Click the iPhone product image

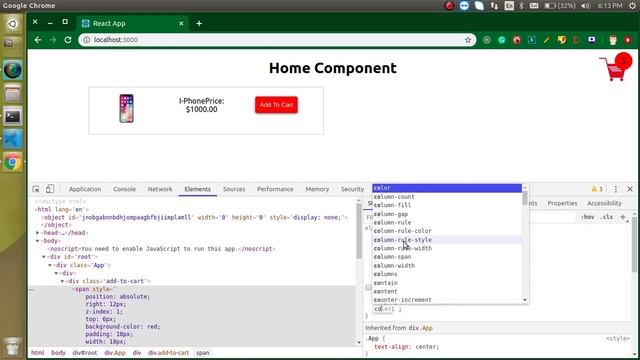point(127,109)
